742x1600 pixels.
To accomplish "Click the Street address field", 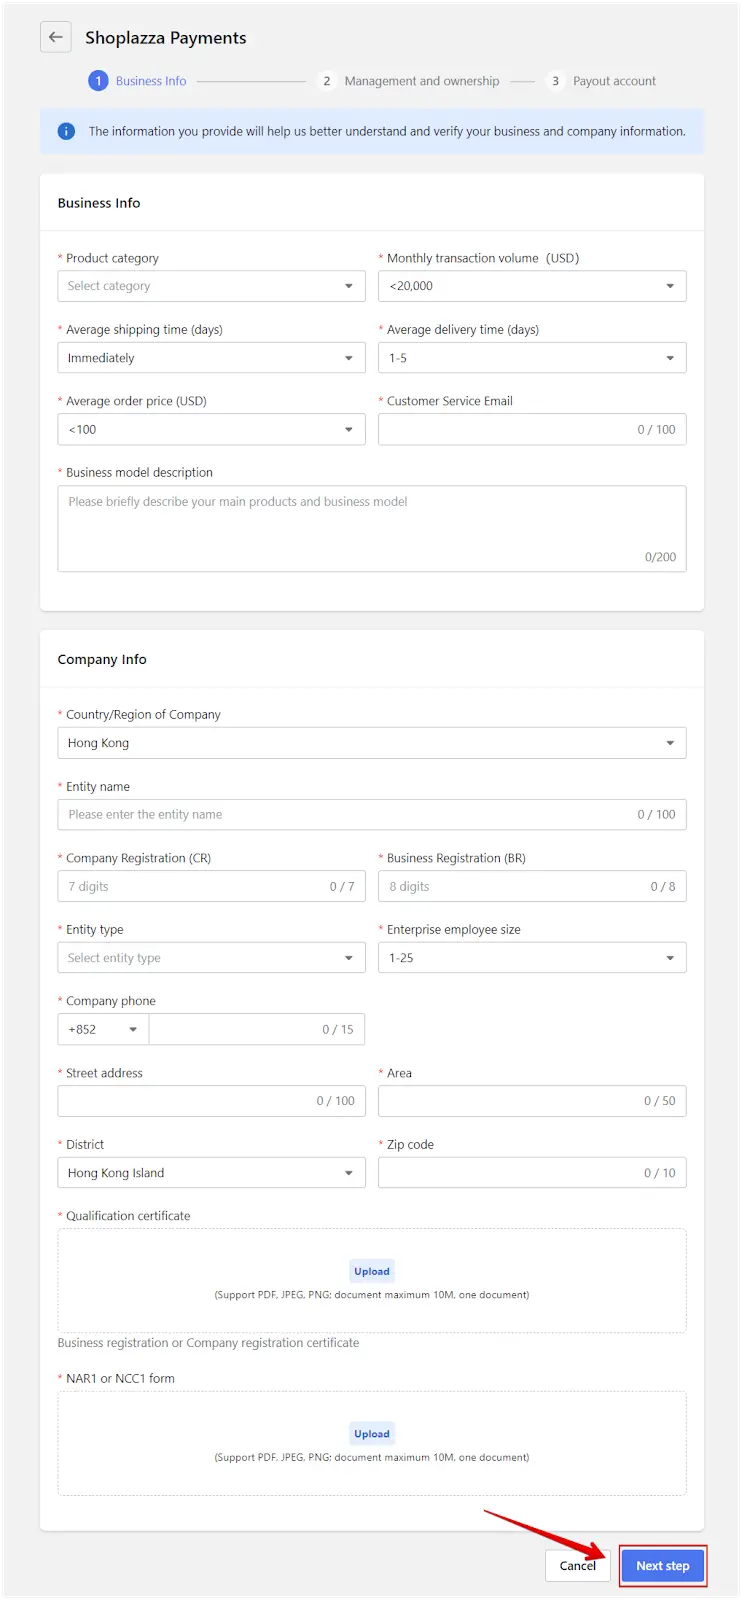I will [211, 1101].
